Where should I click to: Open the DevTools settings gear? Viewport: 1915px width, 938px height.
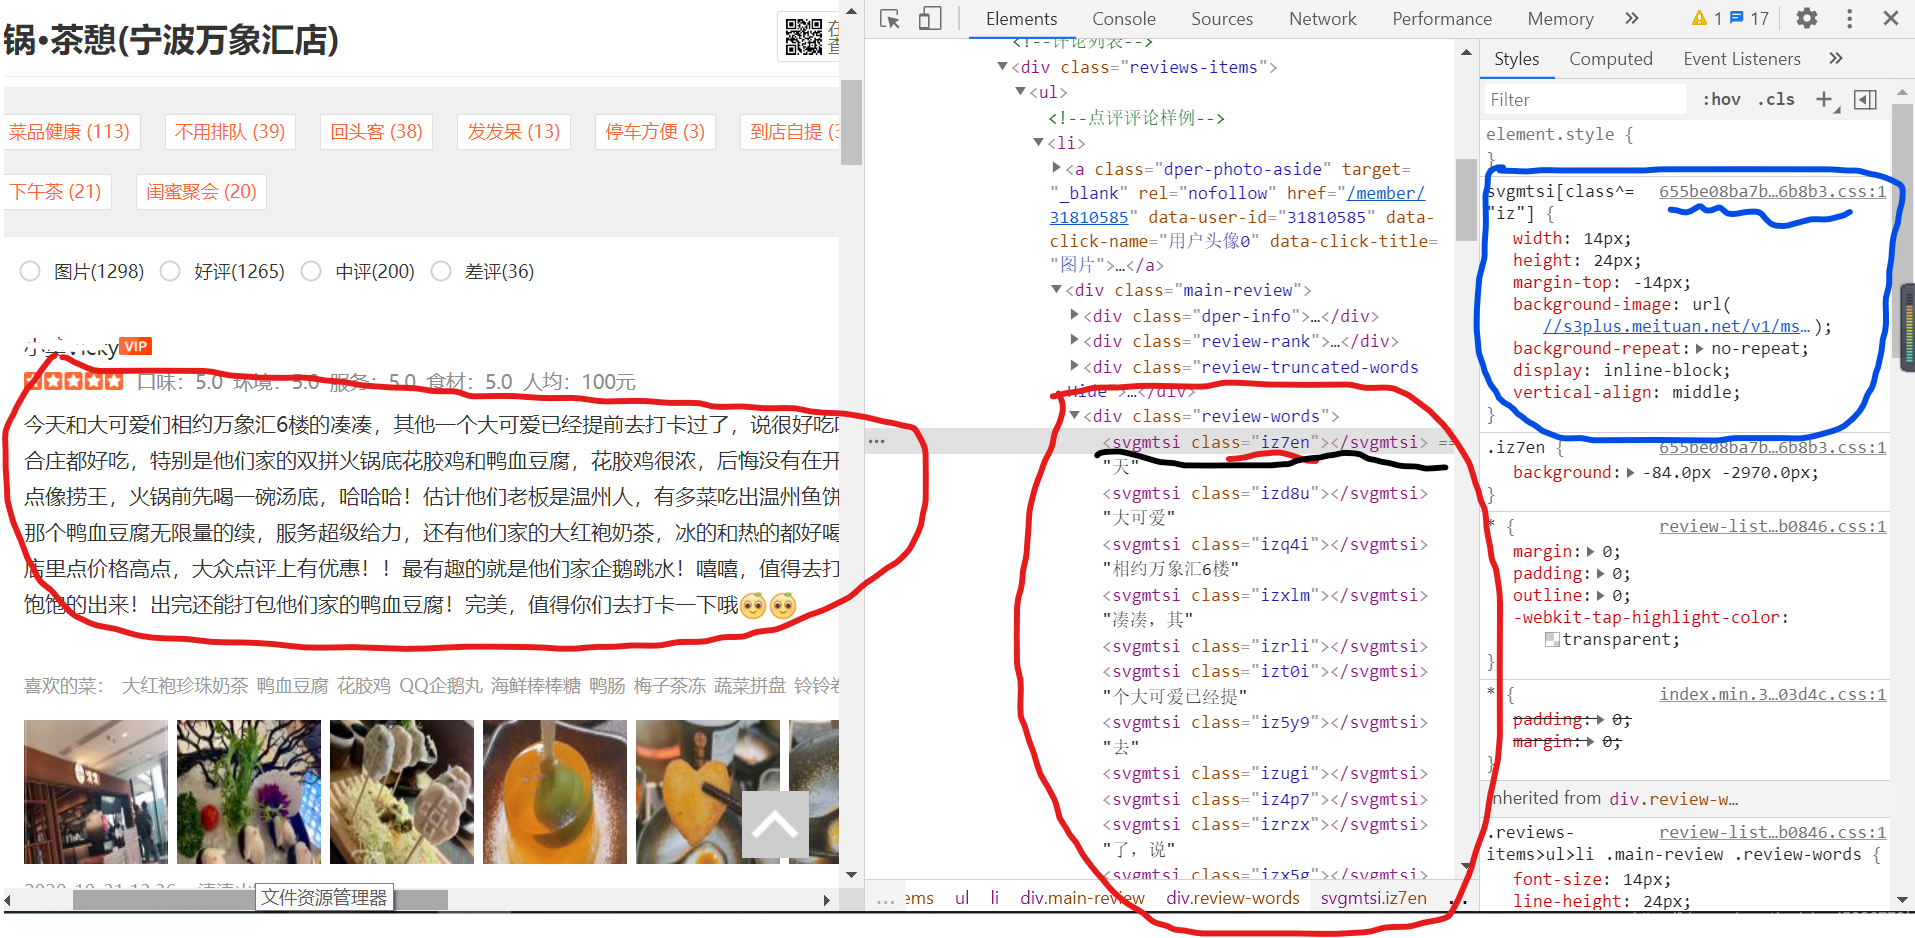[1807, 18]
